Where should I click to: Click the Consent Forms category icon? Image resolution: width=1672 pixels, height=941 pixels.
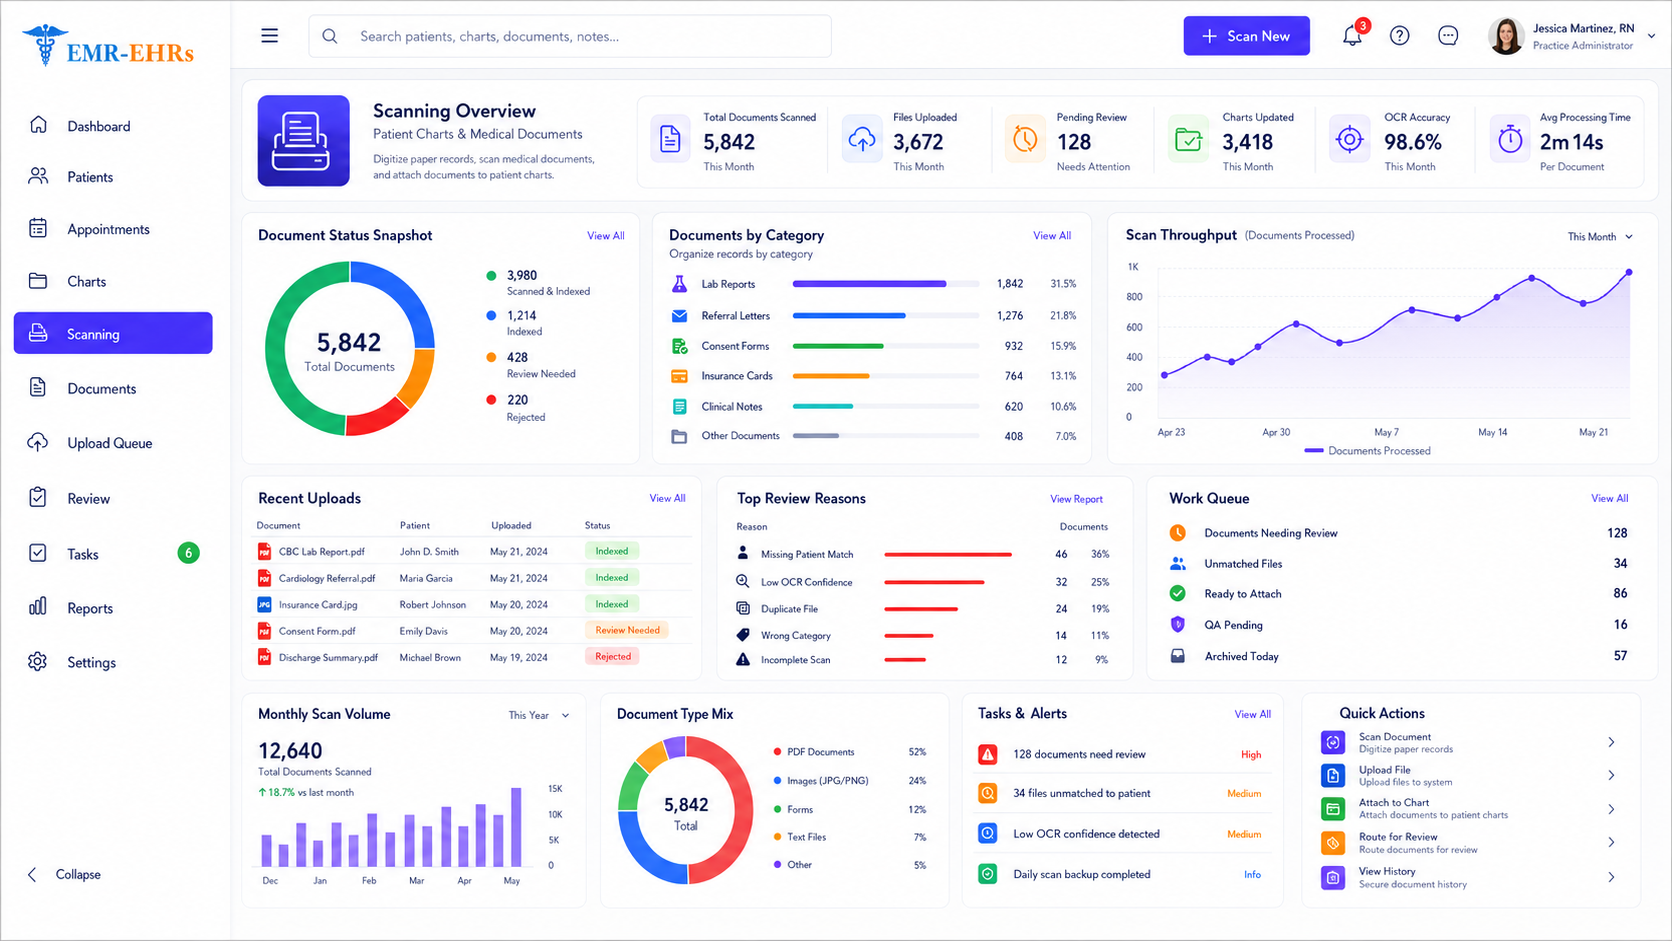coord(679,346)
